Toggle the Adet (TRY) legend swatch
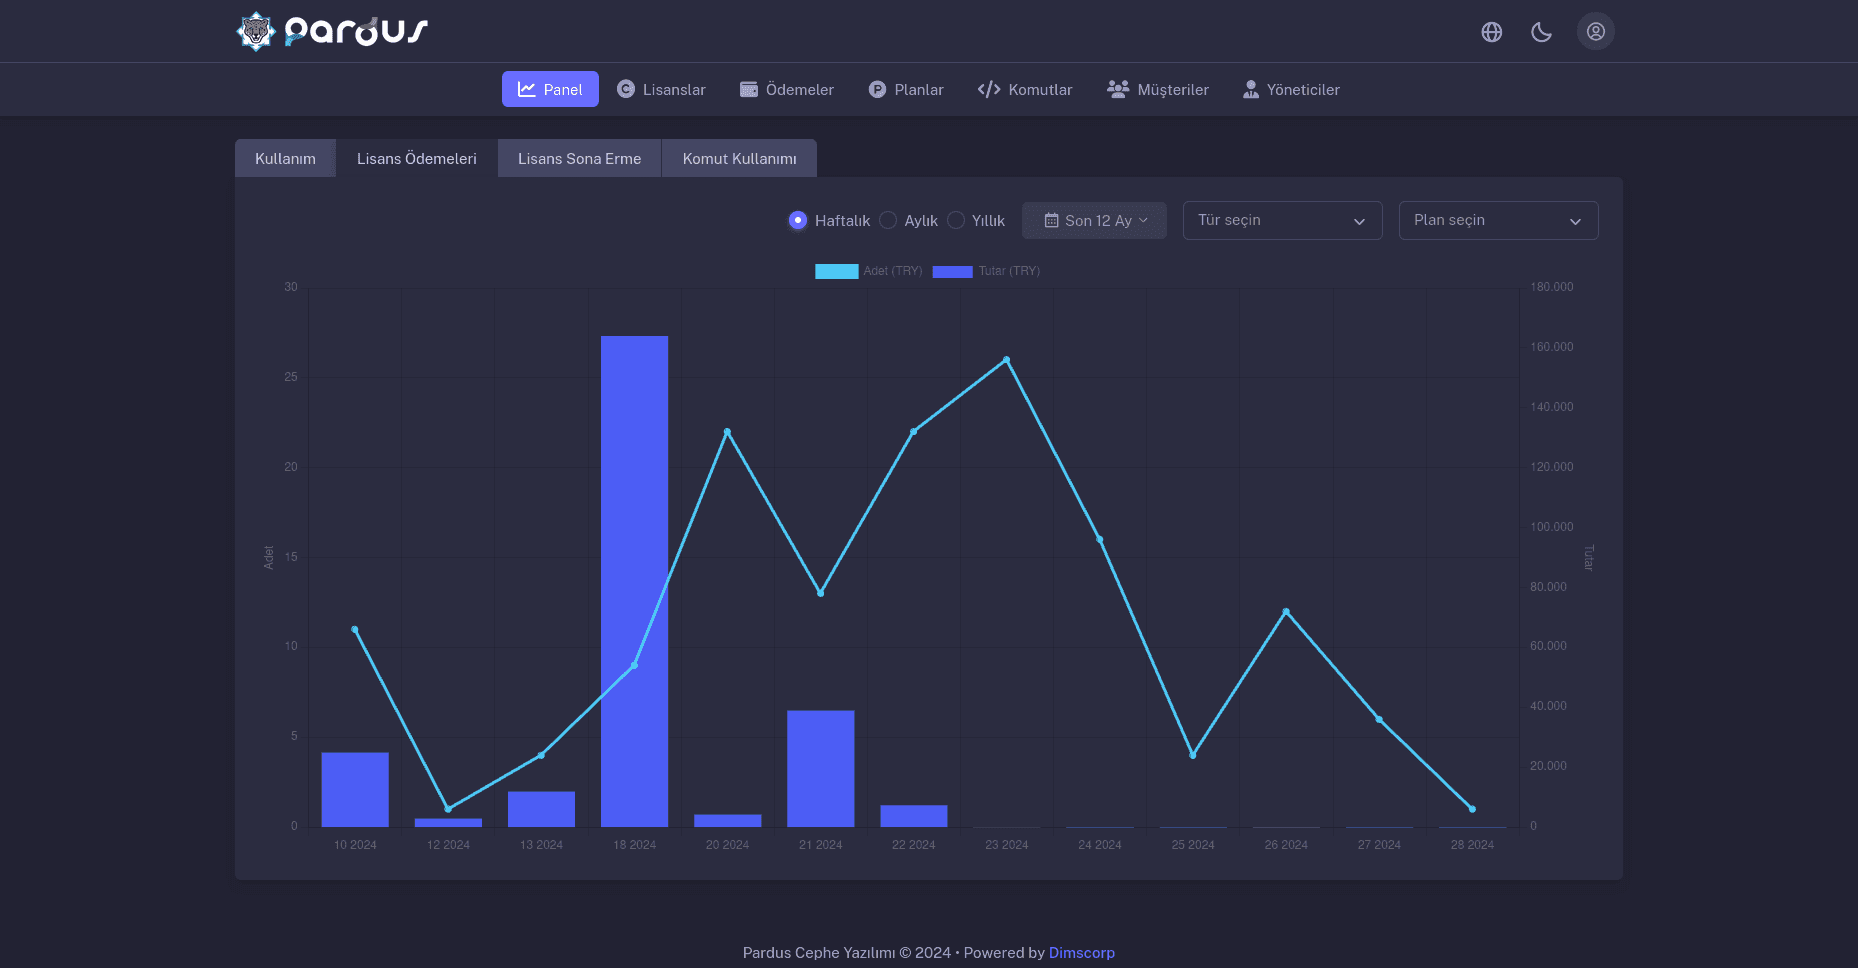This screenshot has width=1858, height=968. [x=836, y=271]
